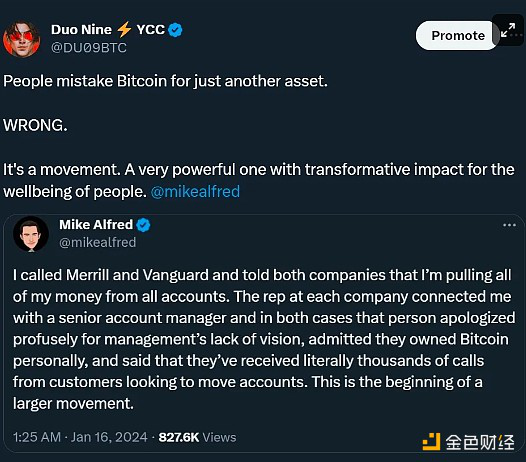The image size is (526, 462).
Task: Open the @mikealfred handle in the quoted tweet
Action: pos(98,242)
